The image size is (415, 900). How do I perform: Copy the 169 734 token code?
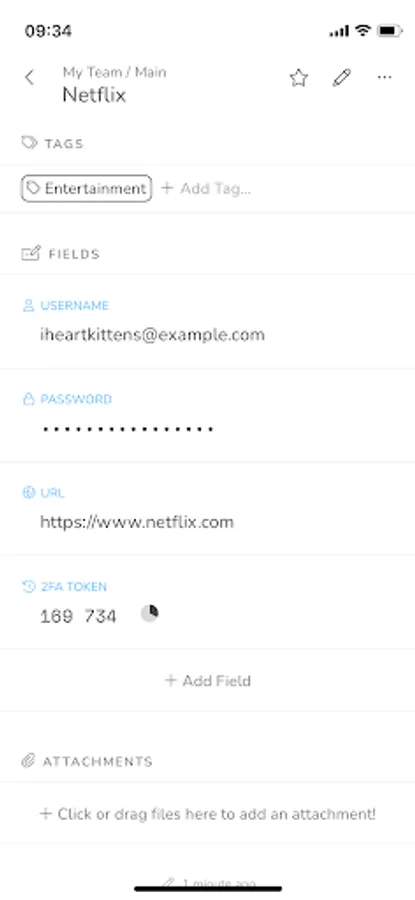pos(78,616)
